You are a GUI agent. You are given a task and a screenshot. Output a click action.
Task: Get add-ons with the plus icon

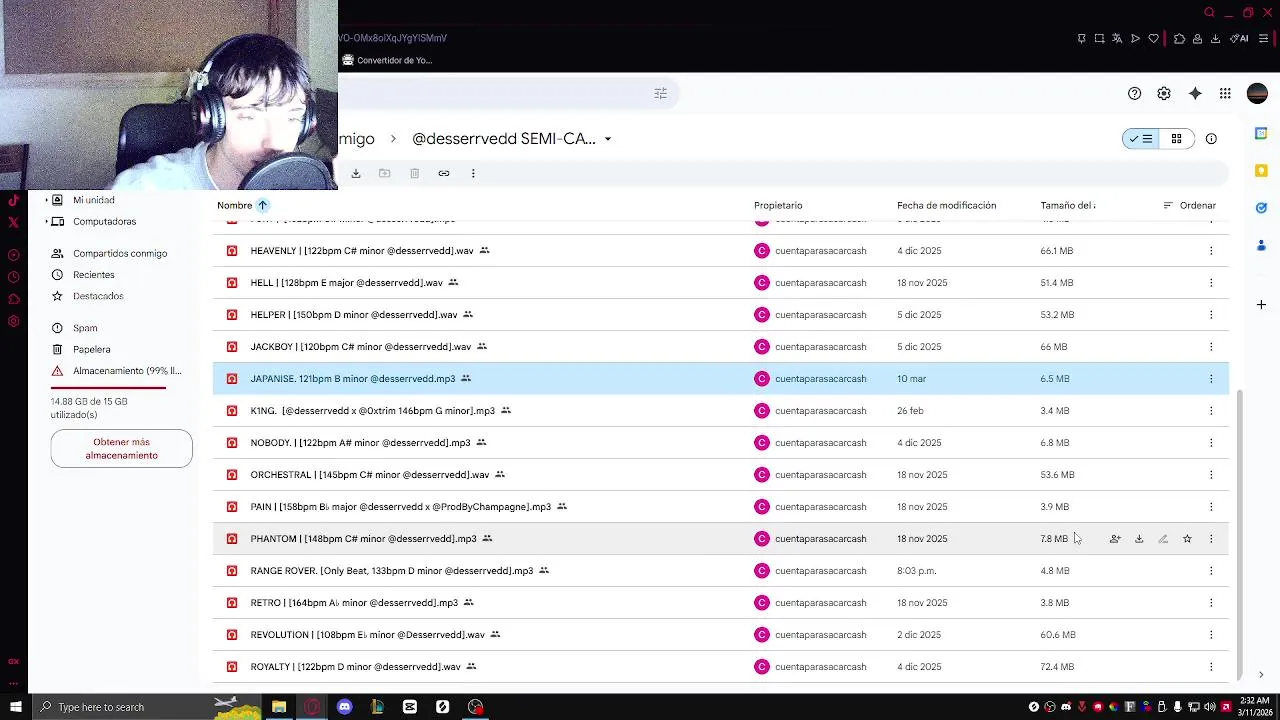(1261, 304)
